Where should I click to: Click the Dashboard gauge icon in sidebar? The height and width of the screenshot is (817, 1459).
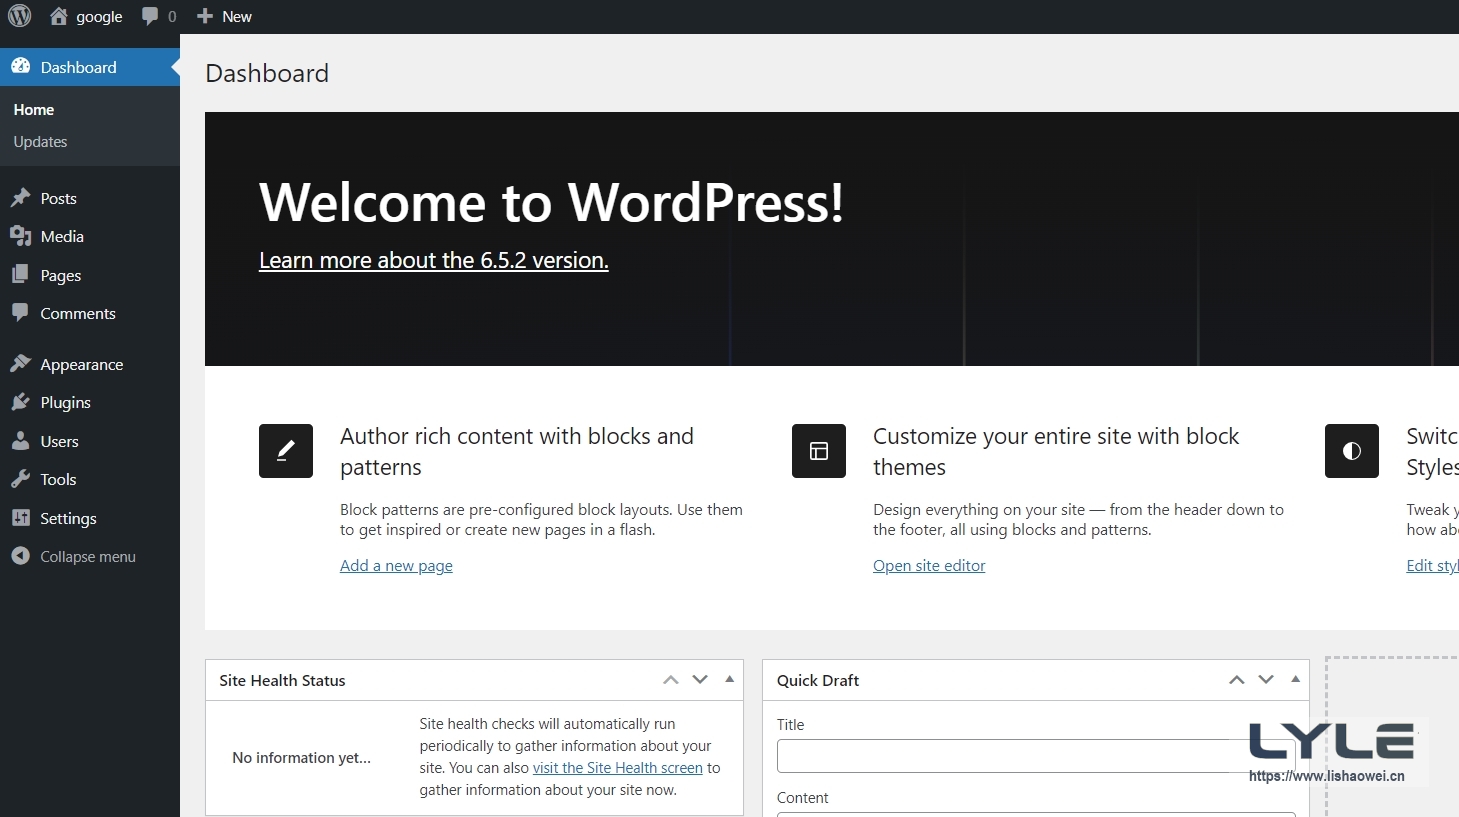[21, 67]
